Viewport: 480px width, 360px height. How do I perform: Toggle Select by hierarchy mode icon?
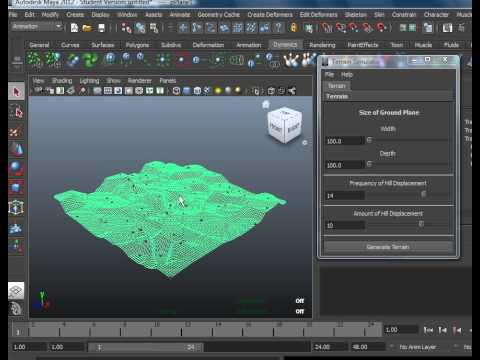click(x=126, y=28)
